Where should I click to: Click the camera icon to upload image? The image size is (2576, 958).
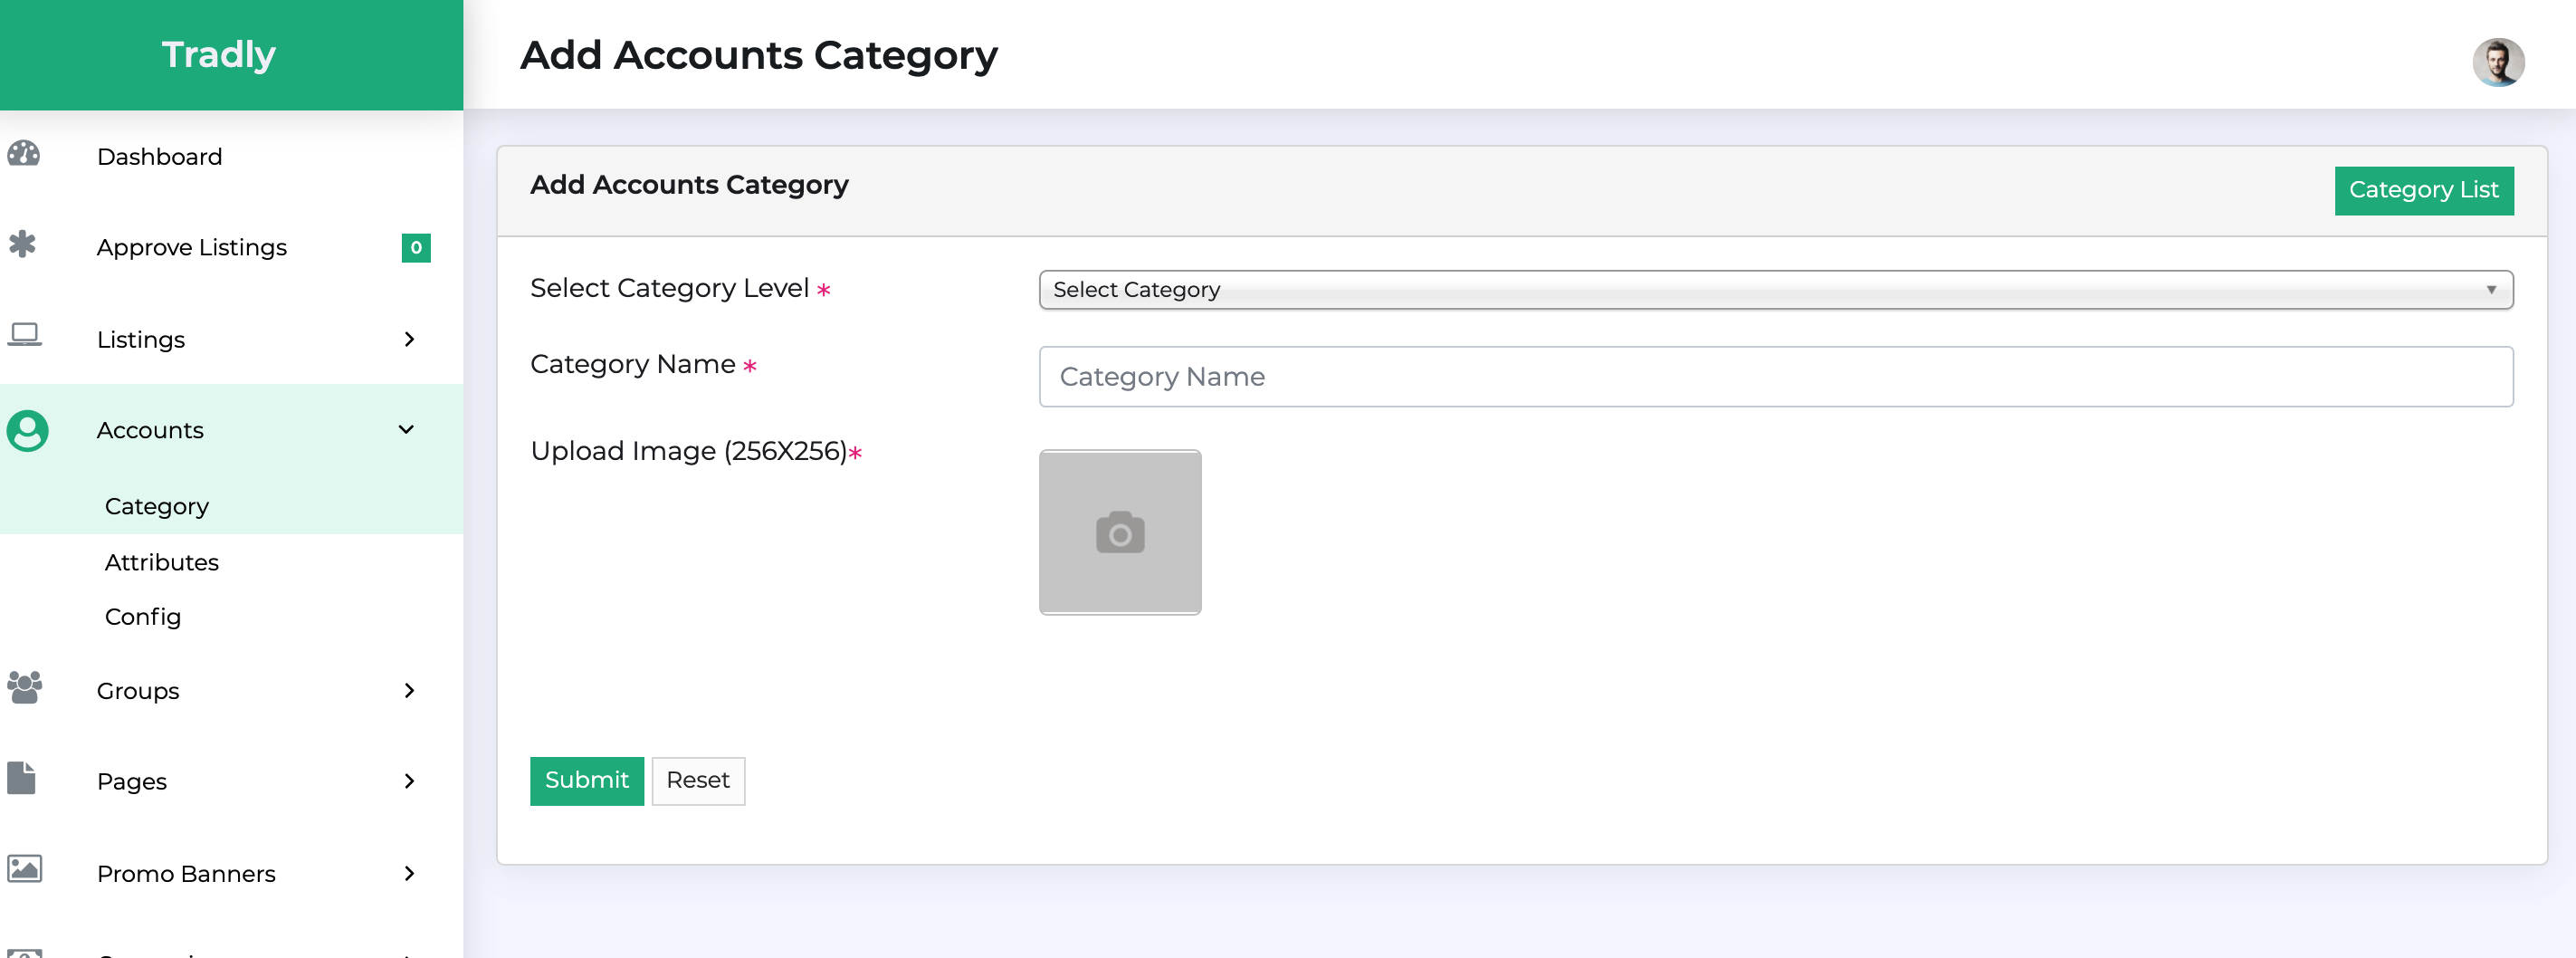click(x=1119, y=533)
